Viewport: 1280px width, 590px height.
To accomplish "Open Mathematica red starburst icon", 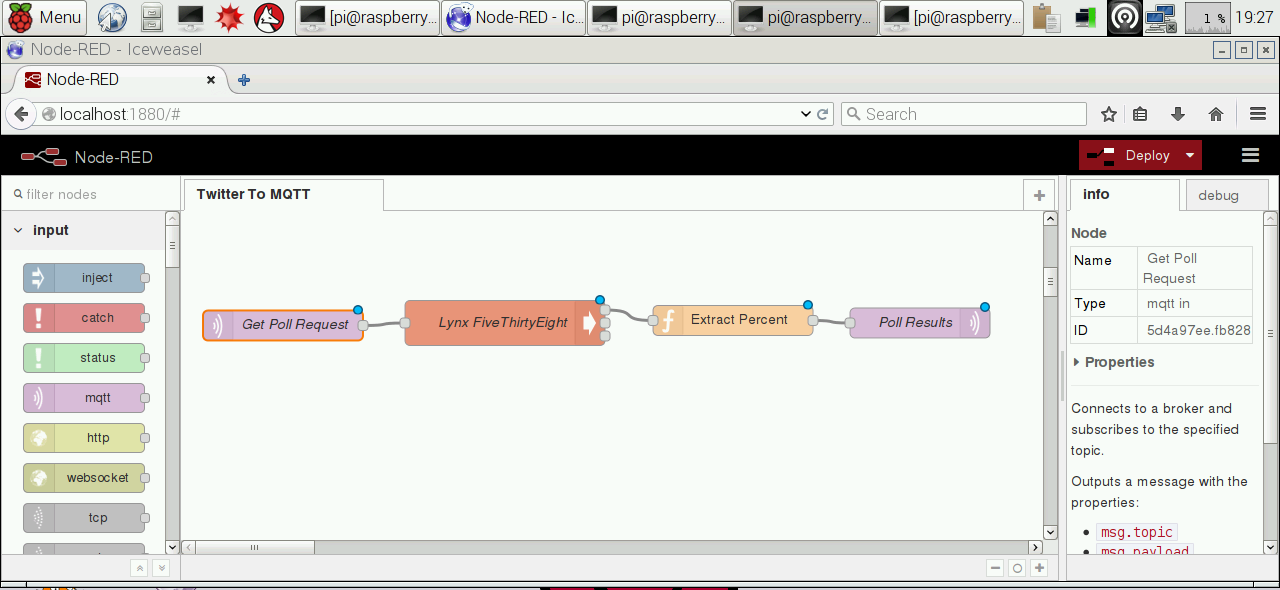I will (230, 17).
